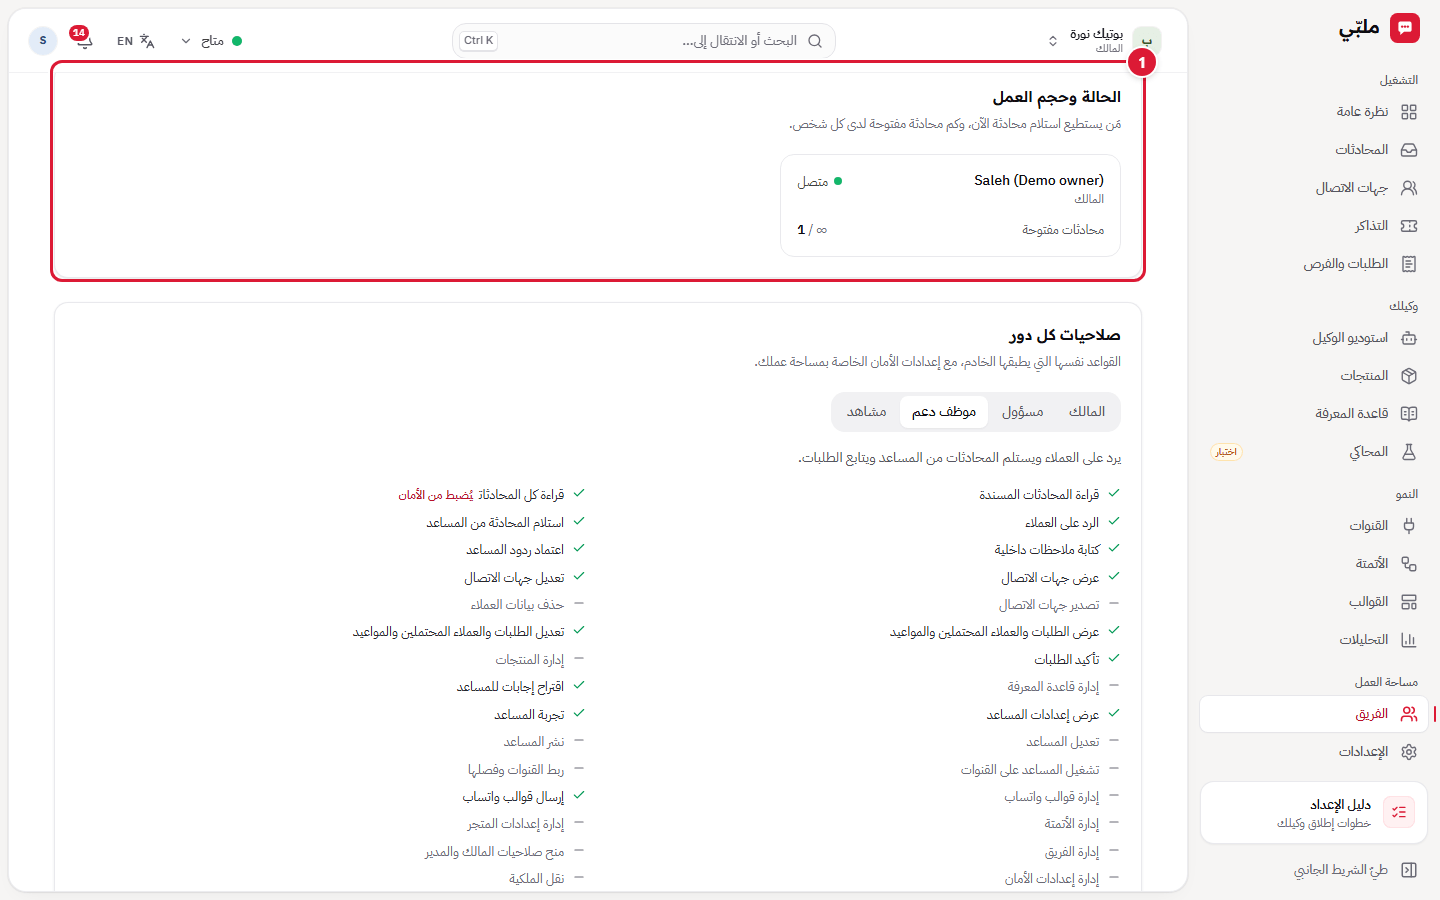The image size is (1440, 900).
Task: Open the نظرة عامة overview icon
Action: [1409, 112]
